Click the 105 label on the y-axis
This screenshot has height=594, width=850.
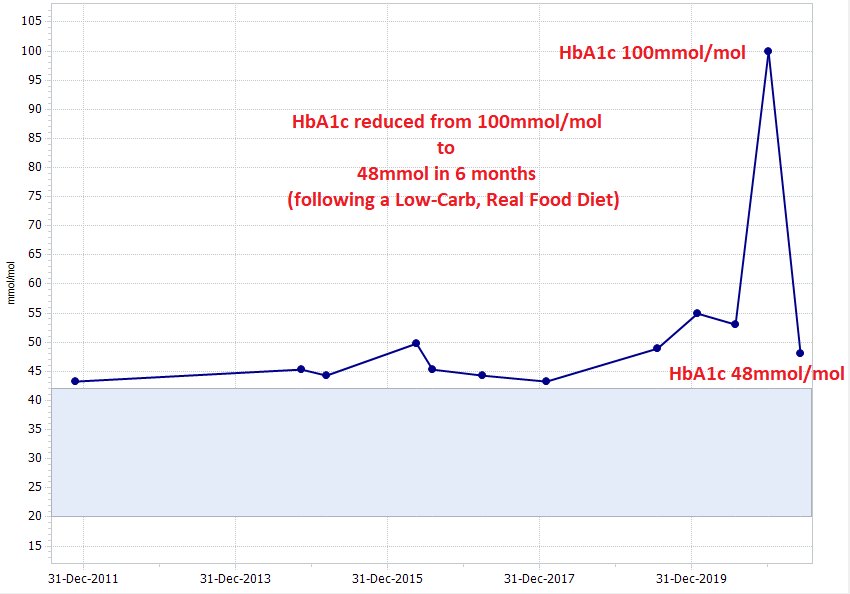point(31,21)
